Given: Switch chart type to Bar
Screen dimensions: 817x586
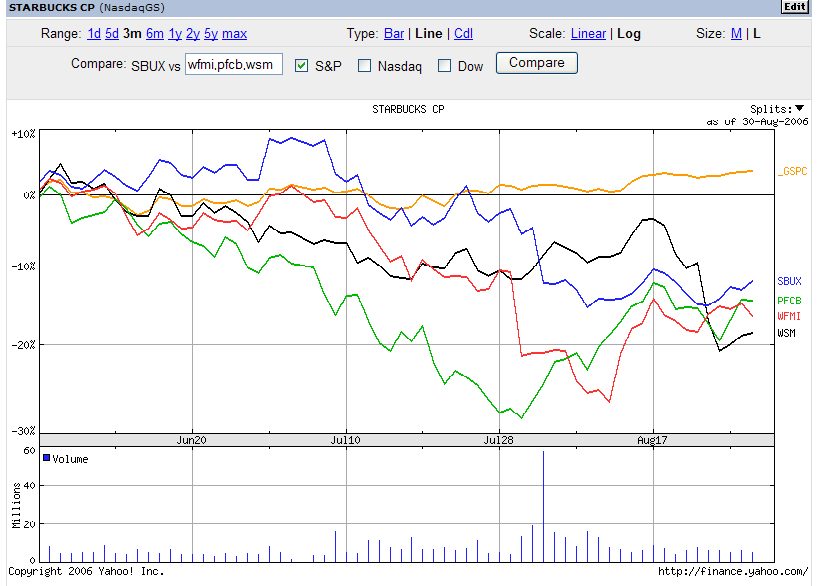Looking at the screenshot, I should tap(394, 34).
